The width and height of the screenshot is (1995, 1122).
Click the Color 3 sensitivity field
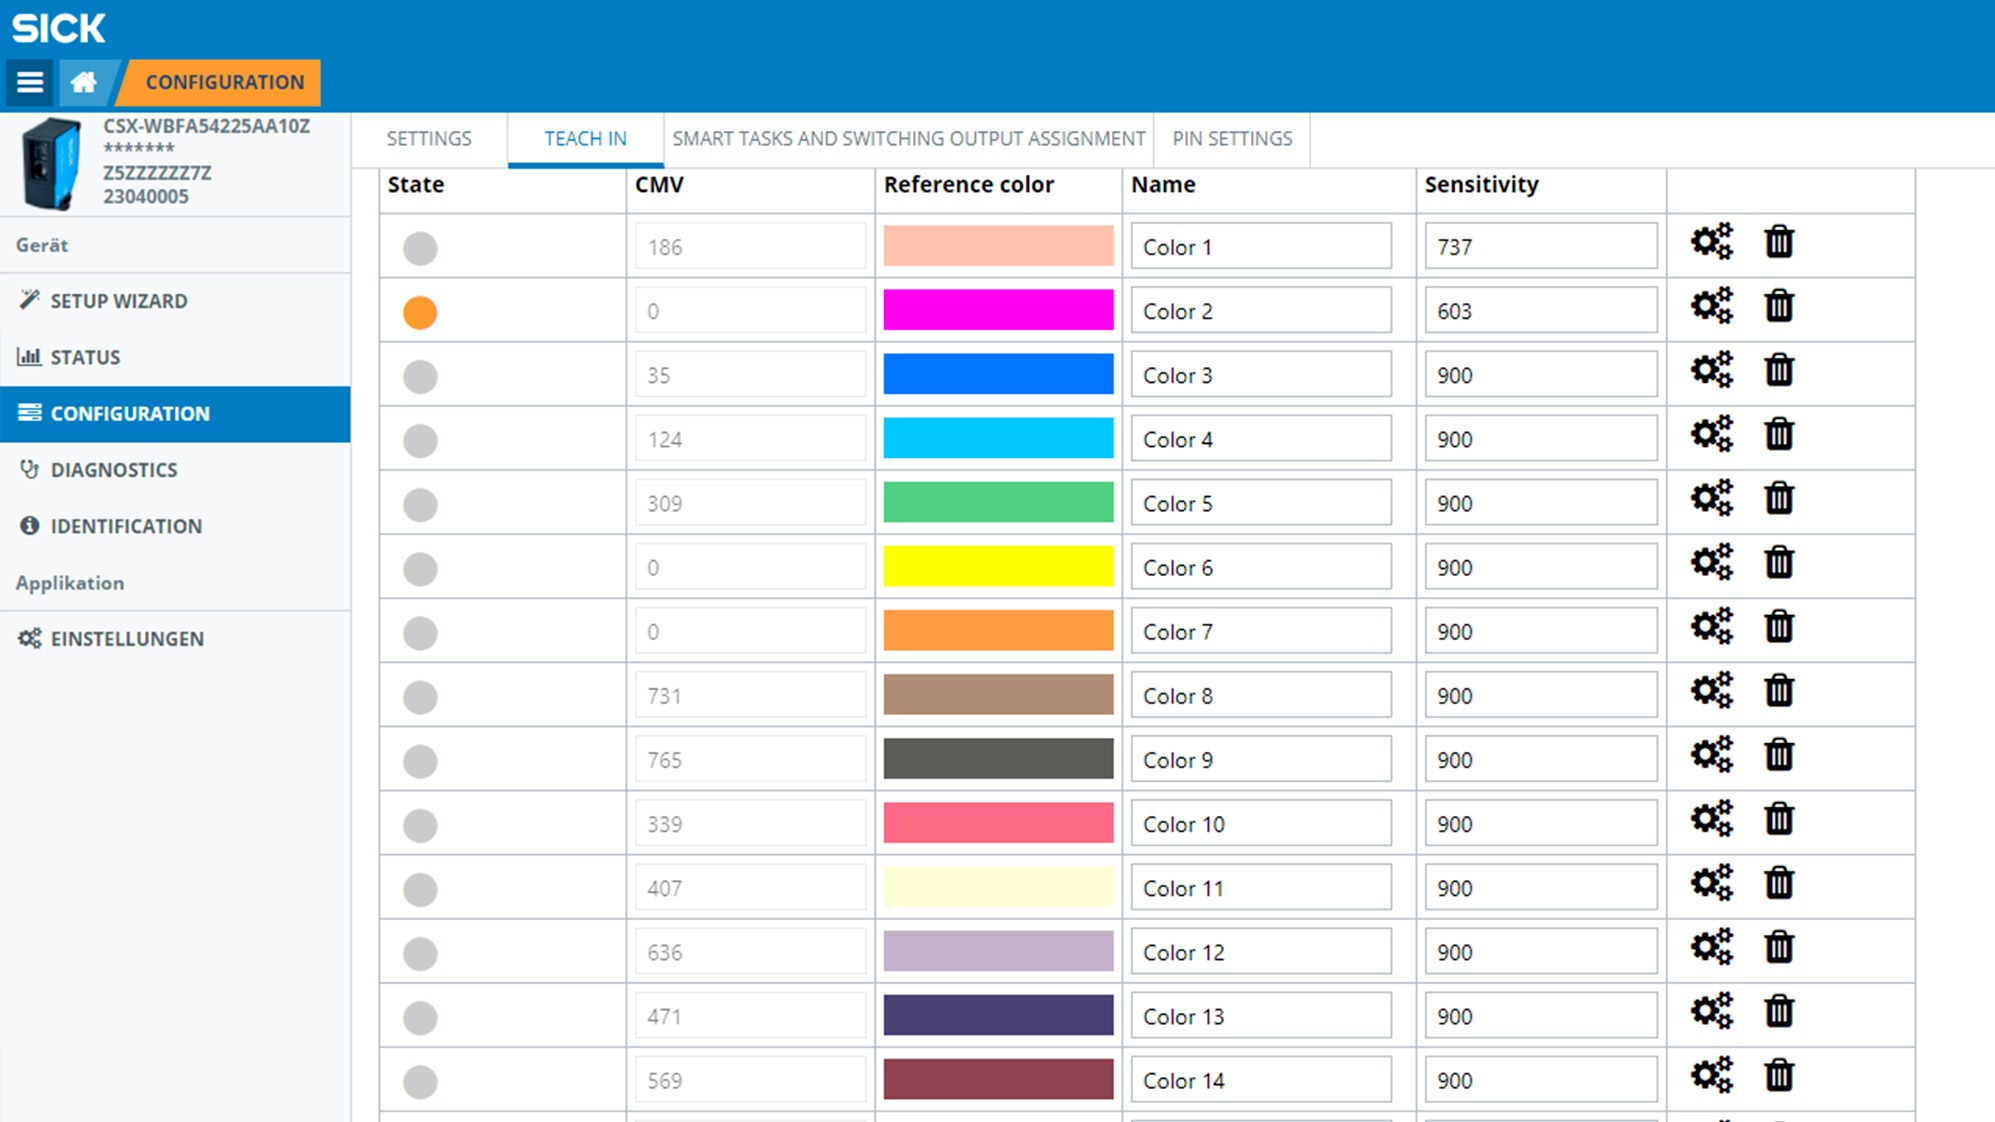tap(1540, 375)
